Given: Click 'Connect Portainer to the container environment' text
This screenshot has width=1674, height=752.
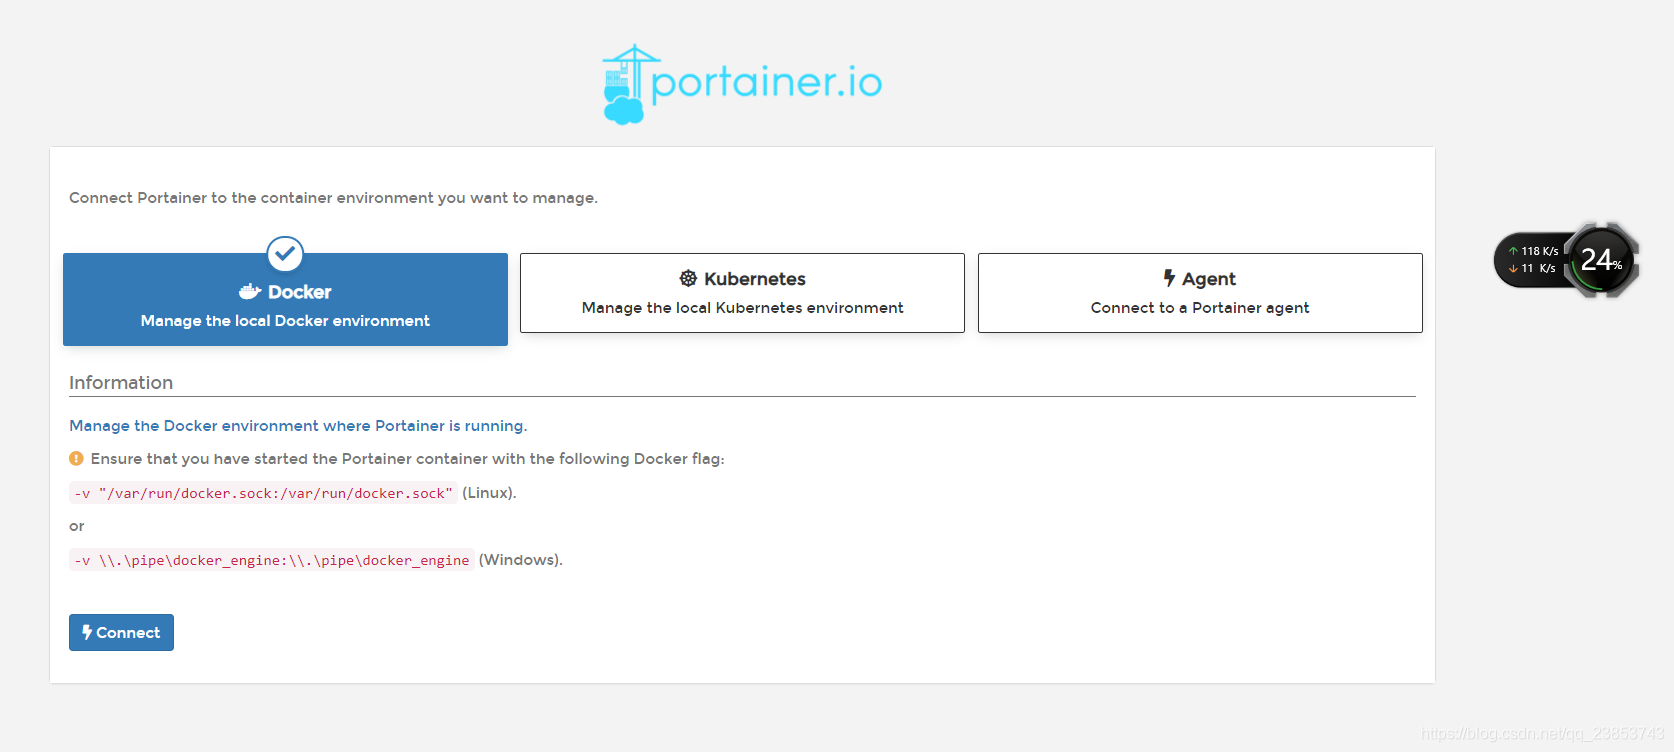Looking at the screenshot, I should 333,198.
